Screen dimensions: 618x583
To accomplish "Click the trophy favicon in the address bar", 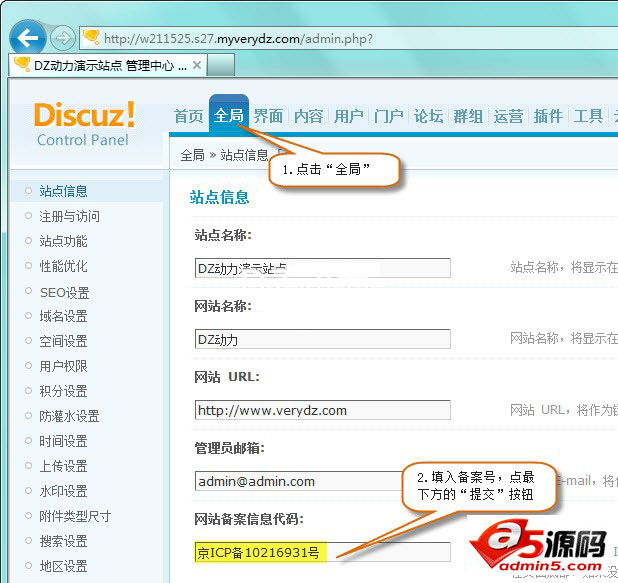I will point(91,37).
